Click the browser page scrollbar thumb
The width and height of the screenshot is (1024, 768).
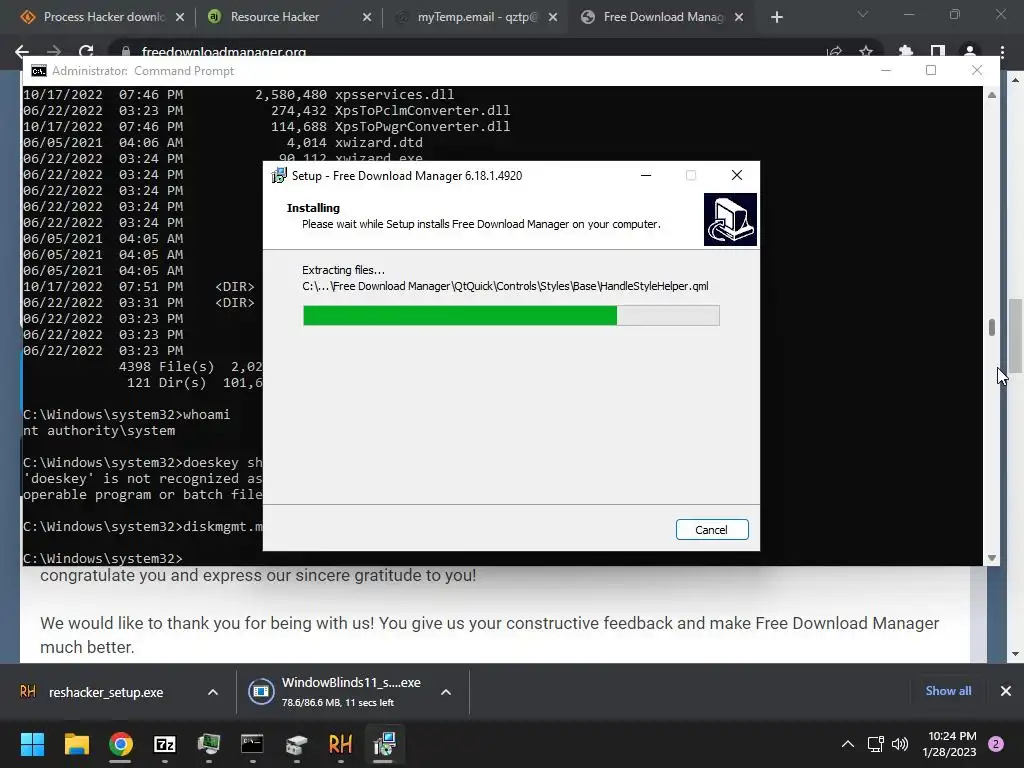1015,334
